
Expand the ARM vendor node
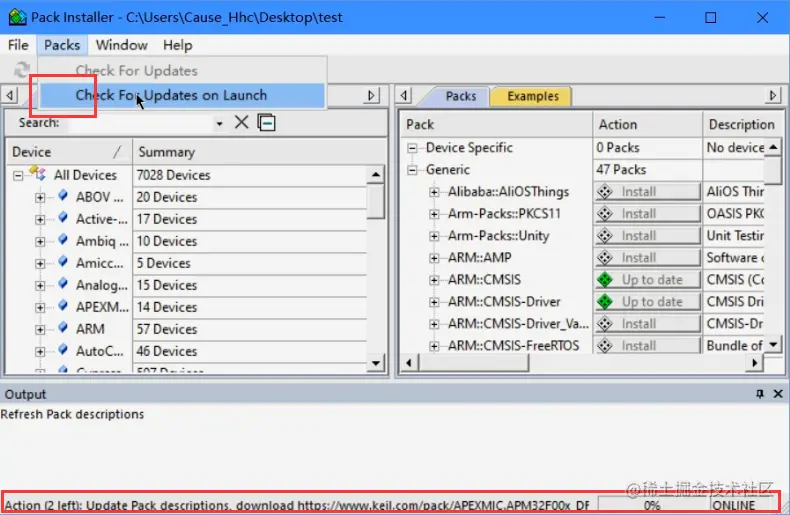40,330
